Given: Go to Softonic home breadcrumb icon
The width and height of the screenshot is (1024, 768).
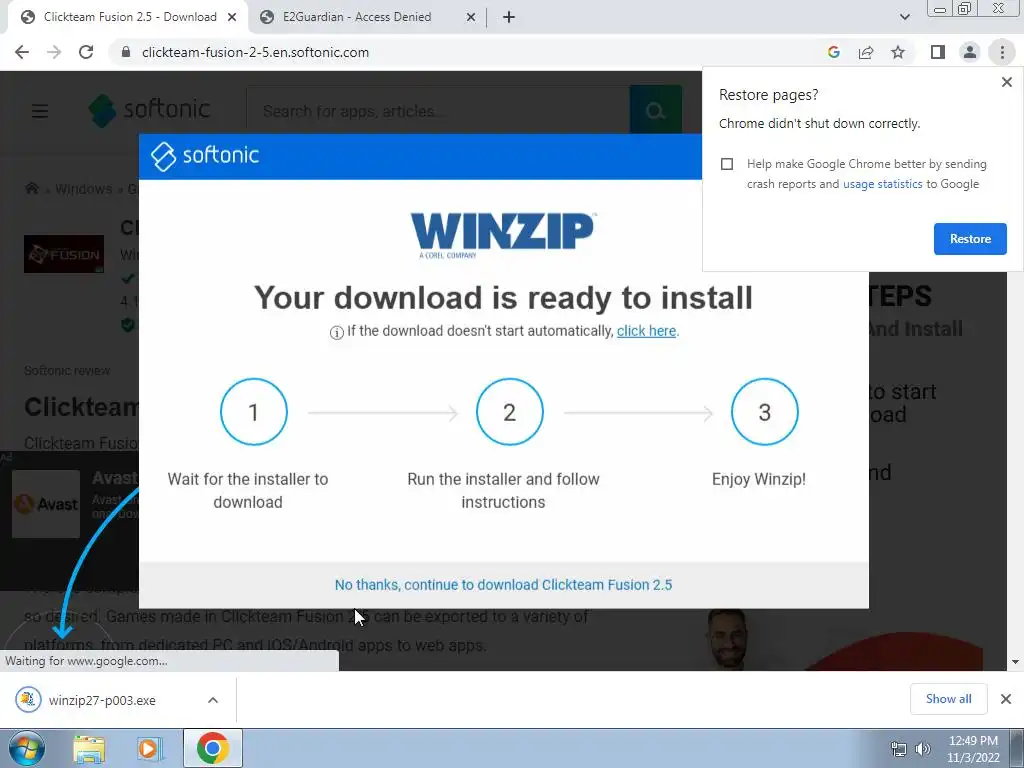Looking at the screenshot, I should [31, 189].
